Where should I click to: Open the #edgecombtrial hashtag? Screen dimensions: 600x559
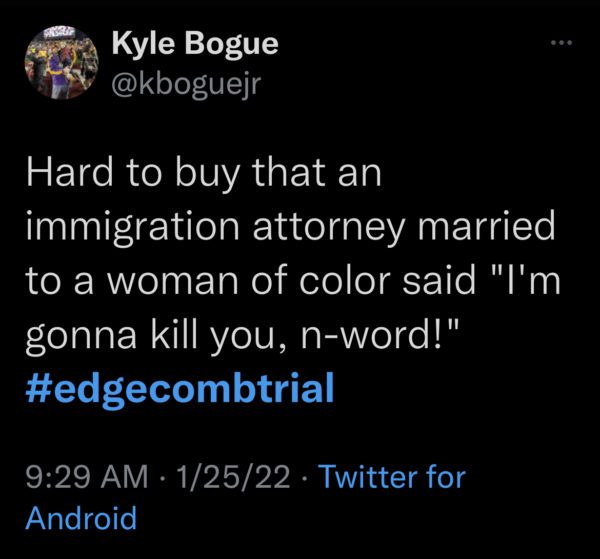180,390
